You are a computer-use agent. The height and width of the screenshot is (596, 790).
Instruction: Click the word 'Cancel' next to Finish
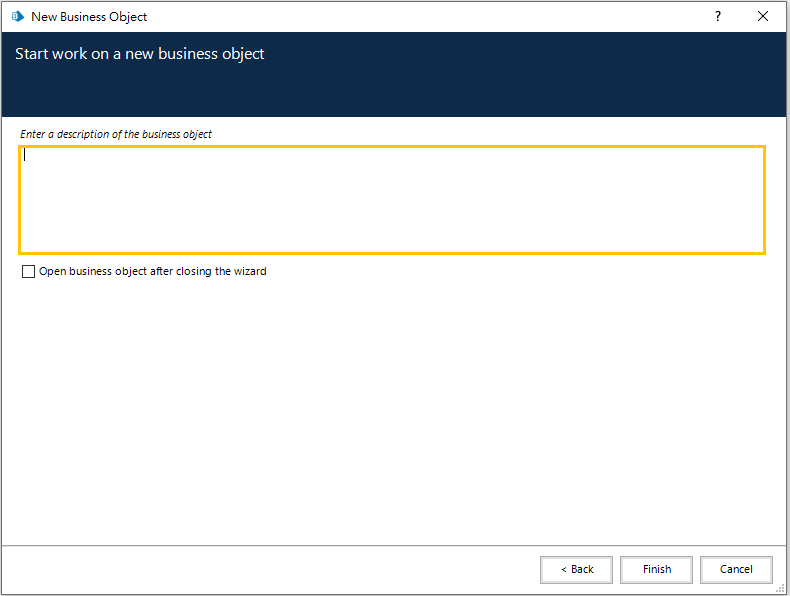[736, 569]
